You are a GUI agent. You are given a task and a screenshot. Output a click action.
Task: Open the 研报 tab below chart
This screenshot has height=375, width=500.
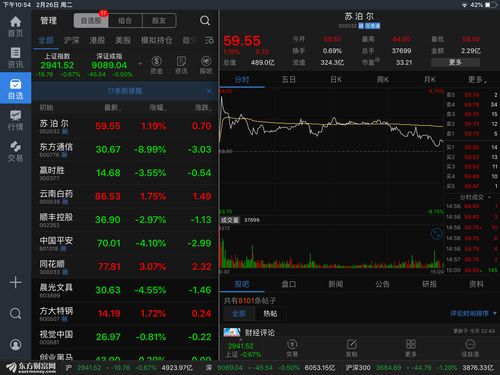pos(429,284)
